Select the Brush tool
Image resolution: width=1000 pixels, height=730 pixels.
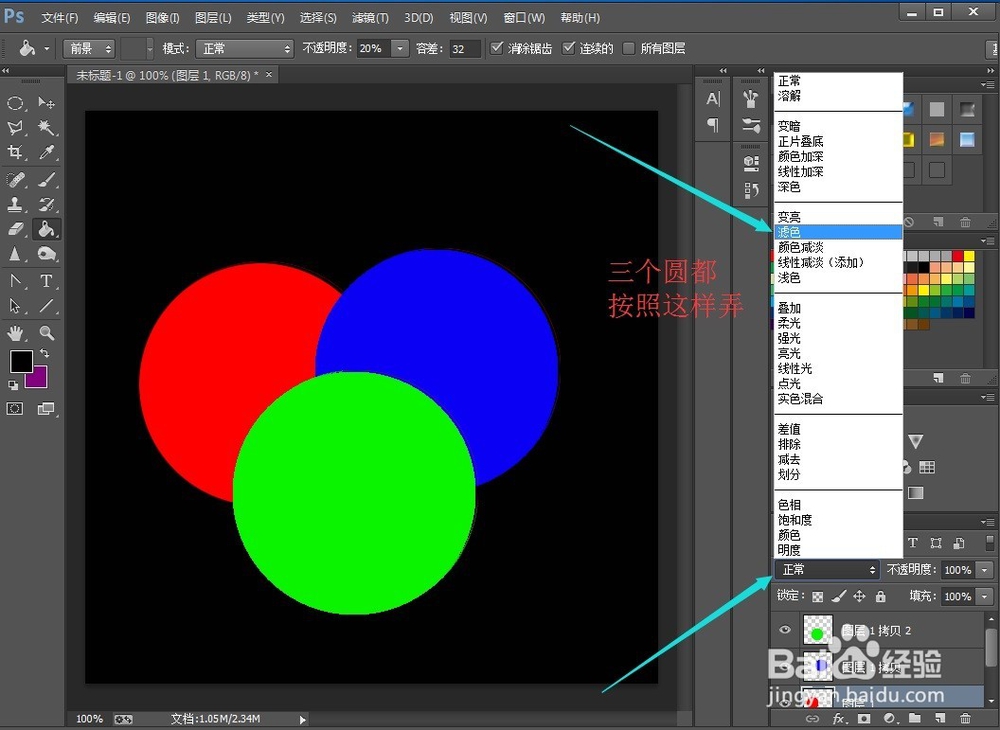[x=46, y=180]
